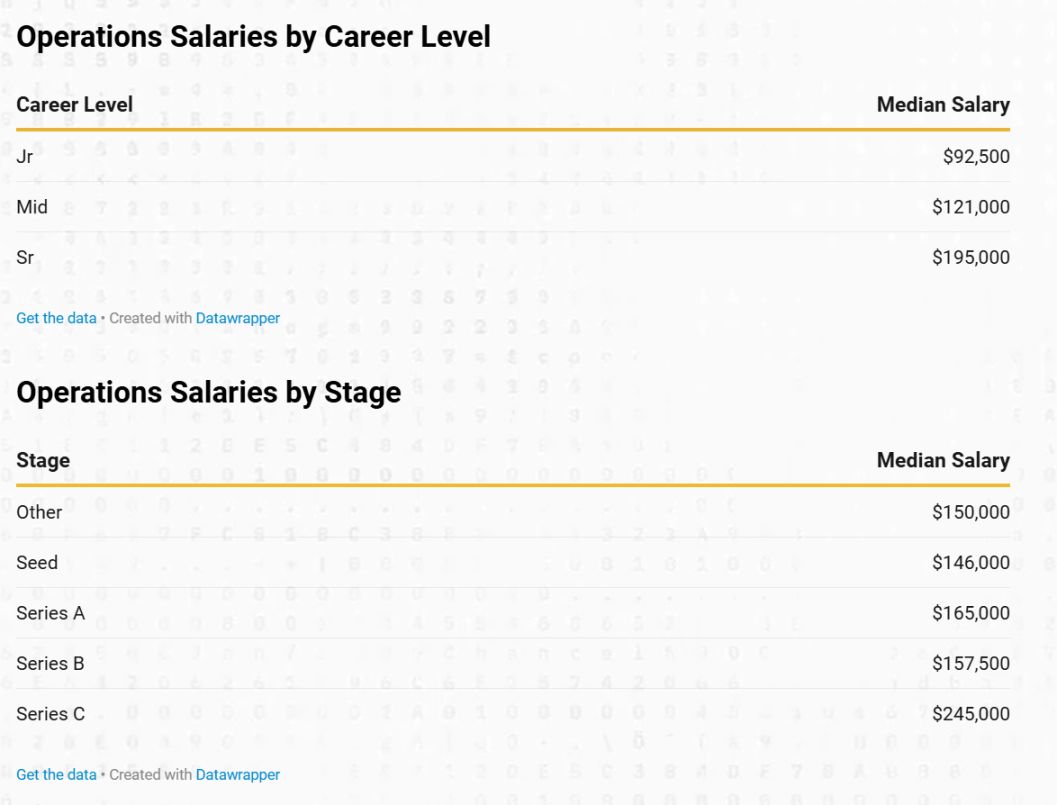The image size is (1057, 805).
Task: Click the 'Stage' column header
Action: pos(43,460)
